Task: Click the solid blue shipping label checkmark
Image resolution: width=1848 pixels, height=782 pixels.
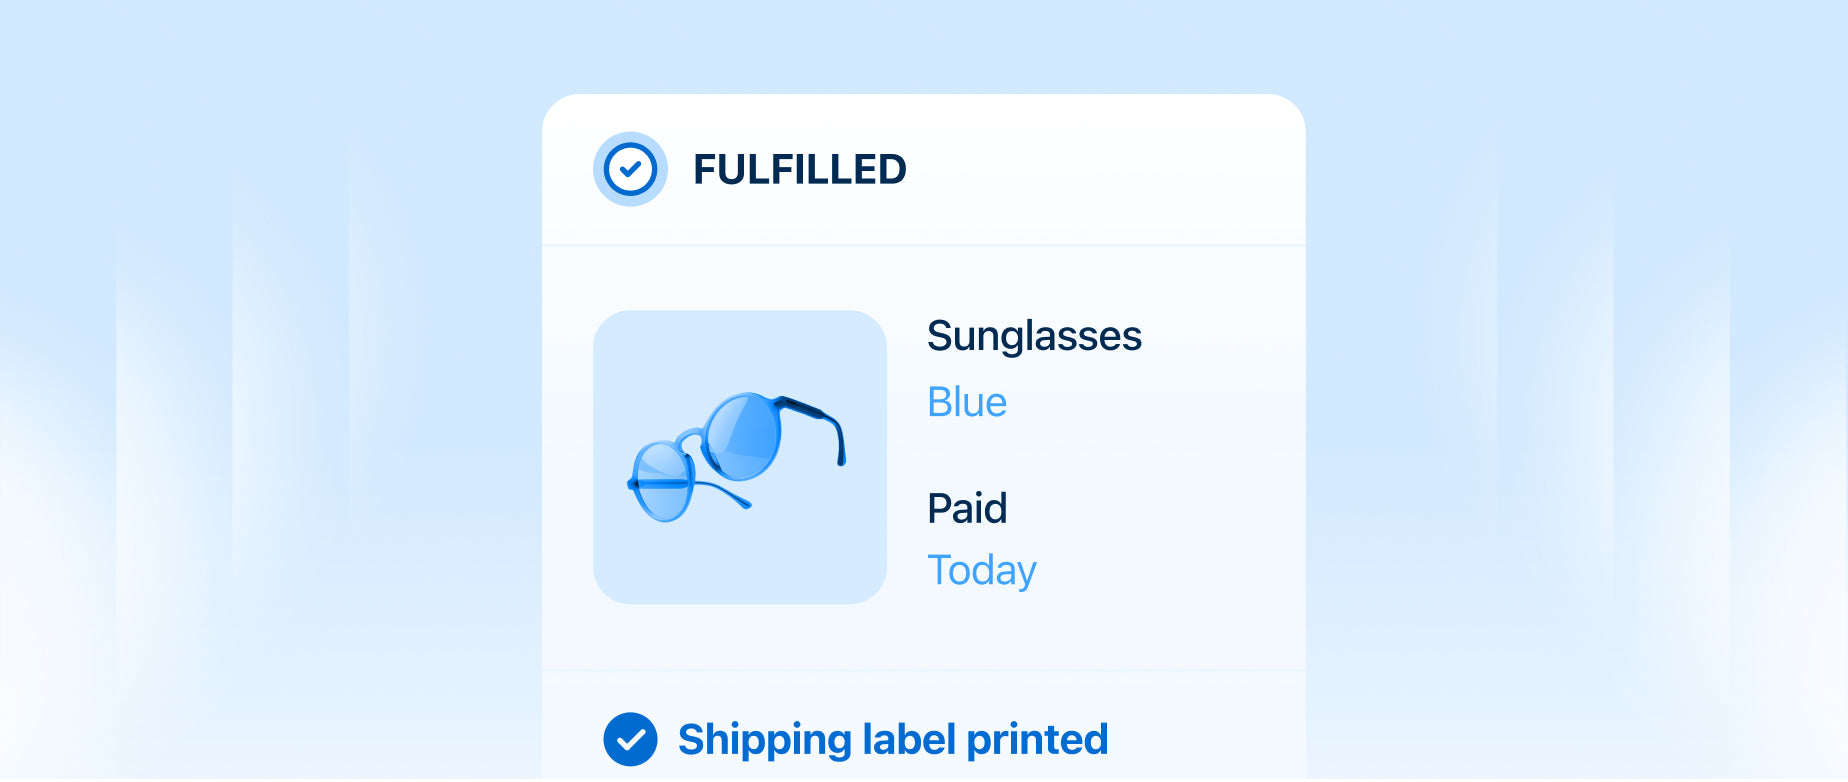Action: pyautogui.click(x=630, y=739)
